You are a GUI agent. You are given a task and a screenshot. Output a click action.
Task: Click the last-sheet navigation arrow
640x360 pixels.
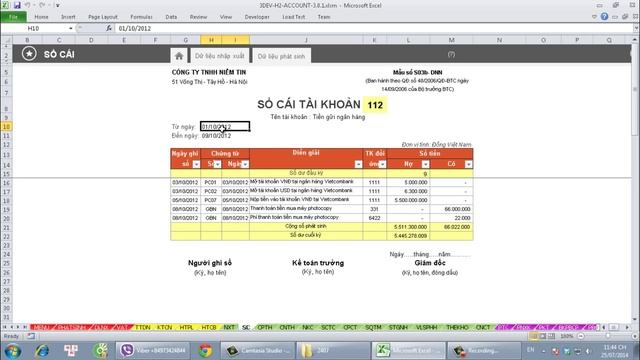tap(25, 327)
